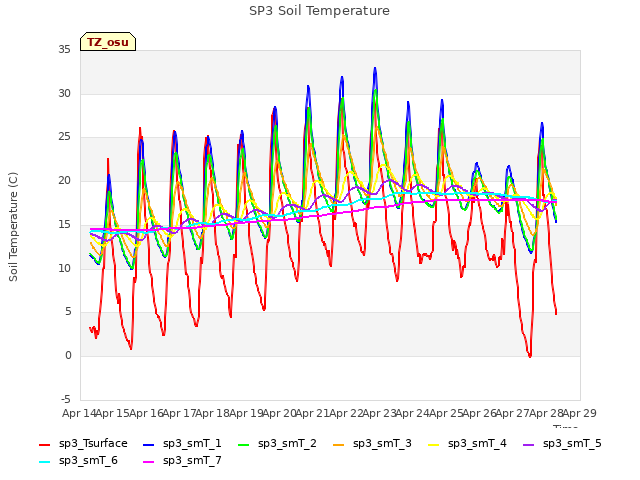
Task: Toggle the sp3_smT_7 legend entry
Action: 182,460
